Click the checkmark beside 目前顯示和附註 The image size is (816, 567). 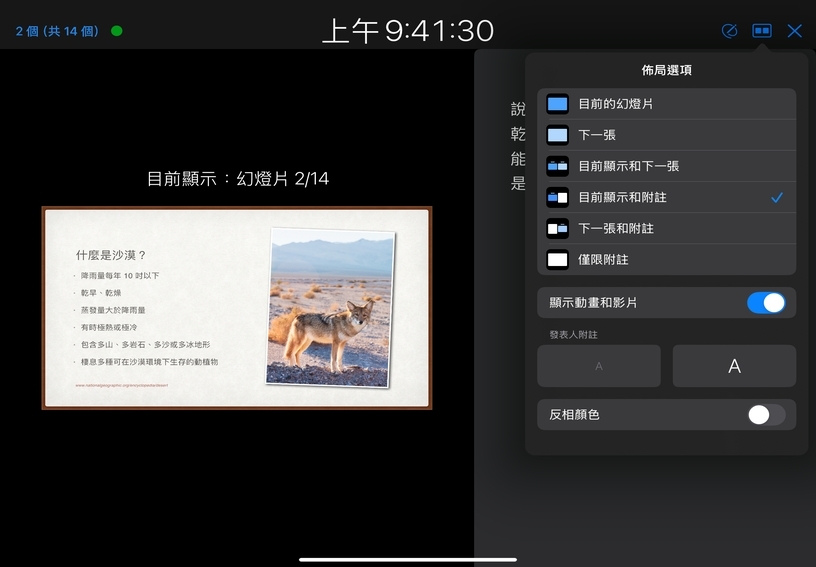[x=777, y=198]
